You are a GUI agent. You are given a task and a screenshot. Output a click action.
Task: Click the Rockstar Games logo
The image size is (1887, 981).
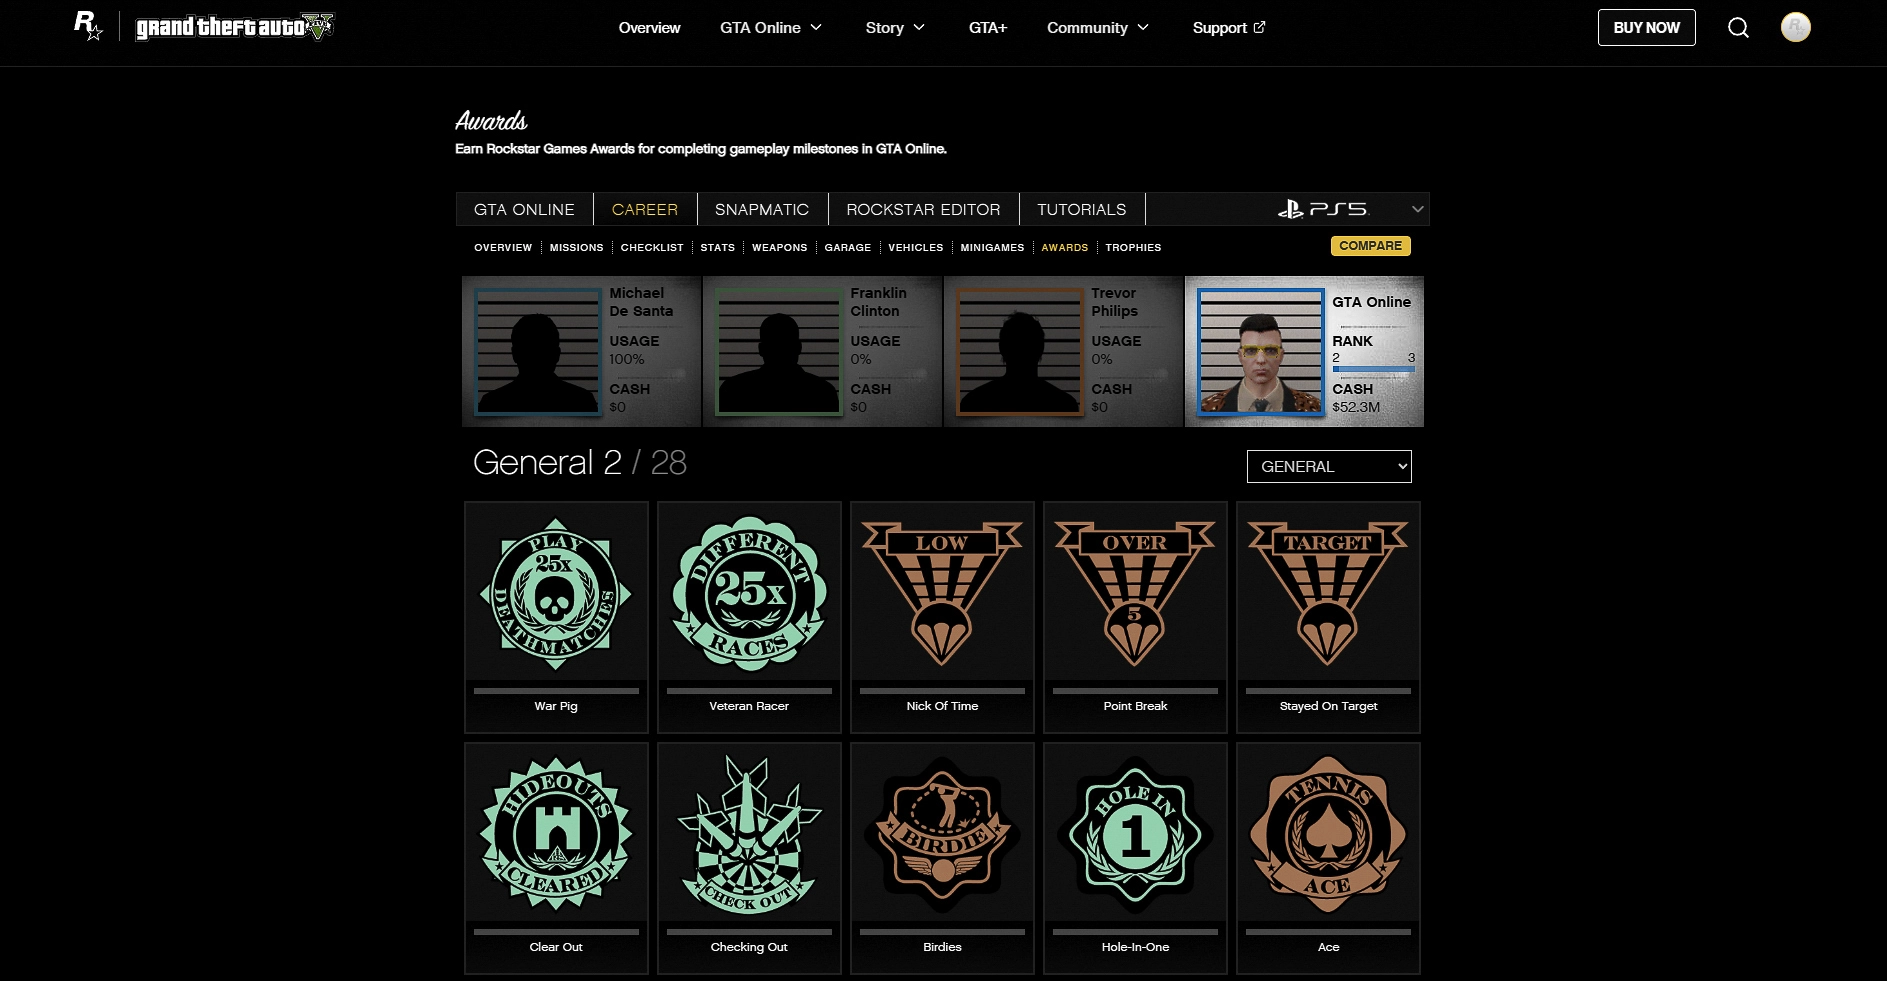(x=88, y=26)
